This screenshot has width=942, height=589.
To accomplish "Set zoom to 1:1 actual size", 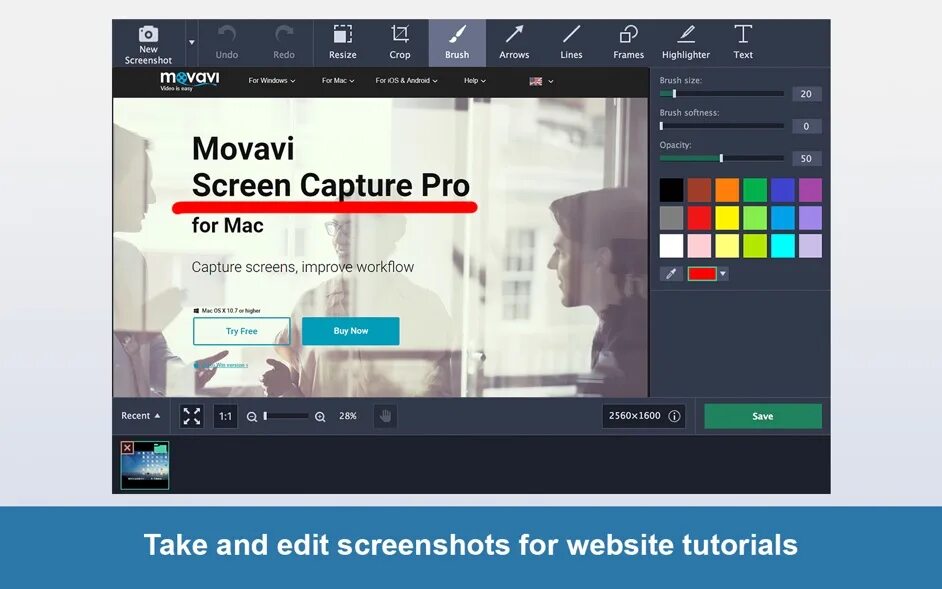I will point(225,416).
